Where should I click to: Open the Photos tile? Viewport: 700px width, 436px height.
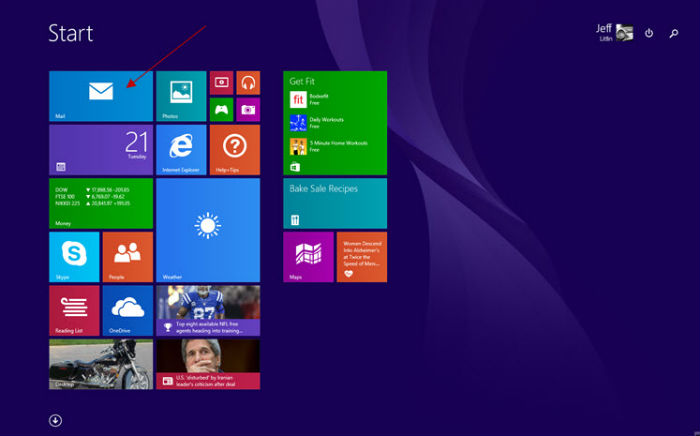(x=181, y=96)
